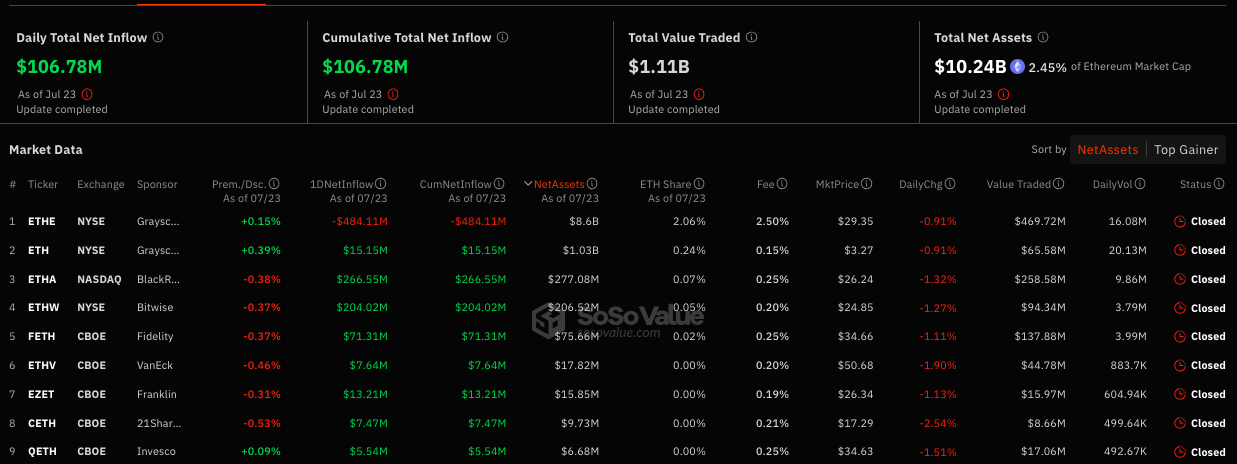This screenshot has height=464, width=1237.
Task: Sort by the Prem./Dsc. column header
Action: coord(239,184)
